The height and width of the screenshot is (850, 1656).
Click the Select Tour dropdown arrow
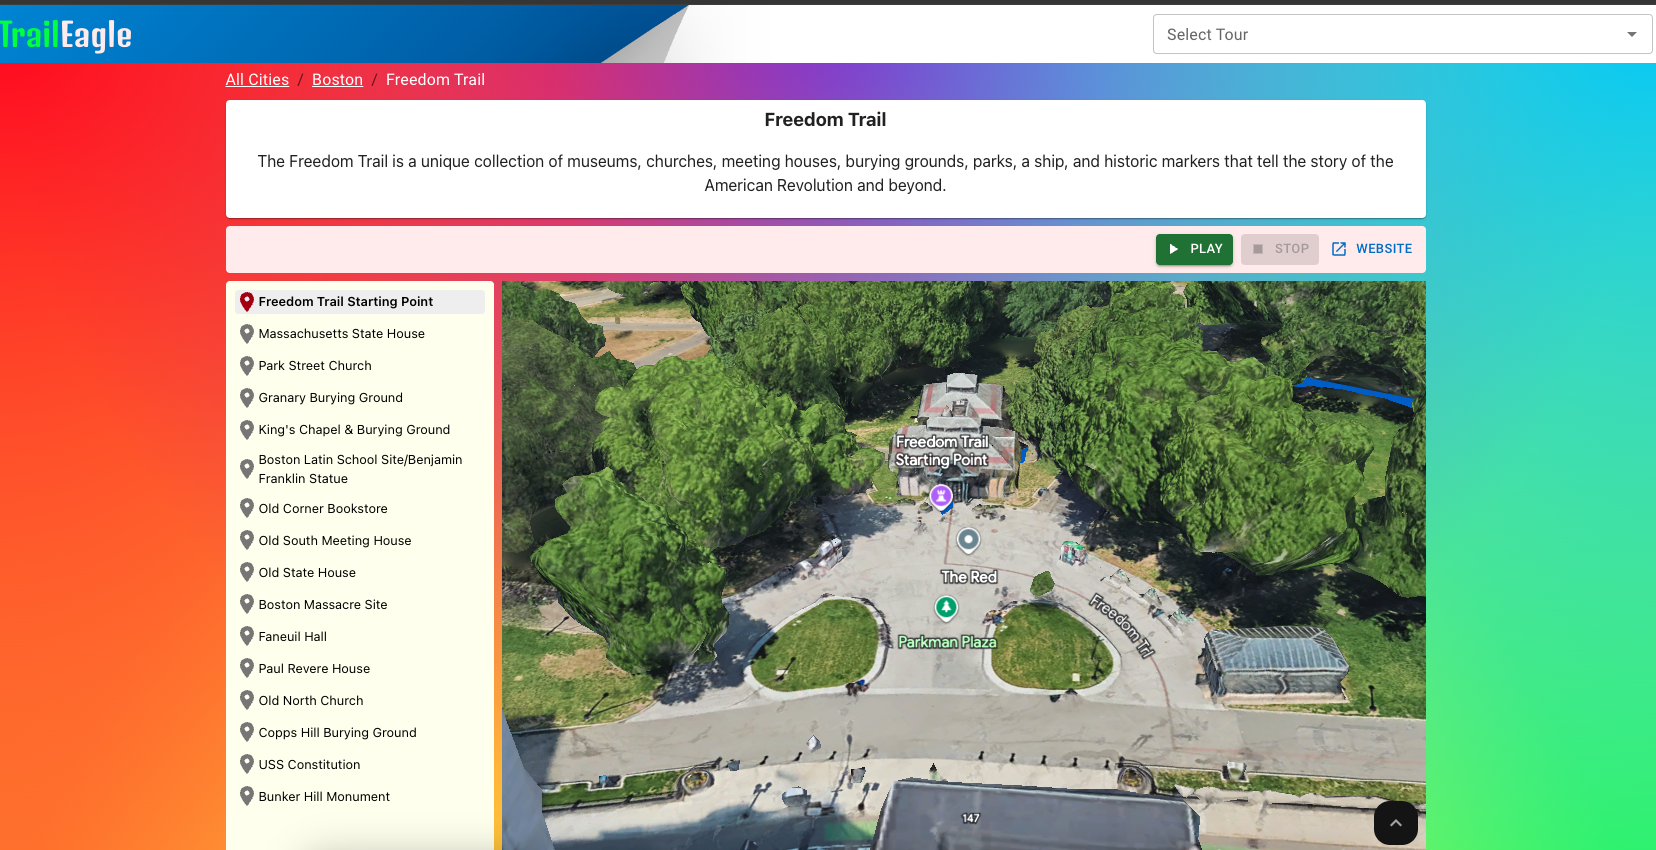(x=1632, y=34)
